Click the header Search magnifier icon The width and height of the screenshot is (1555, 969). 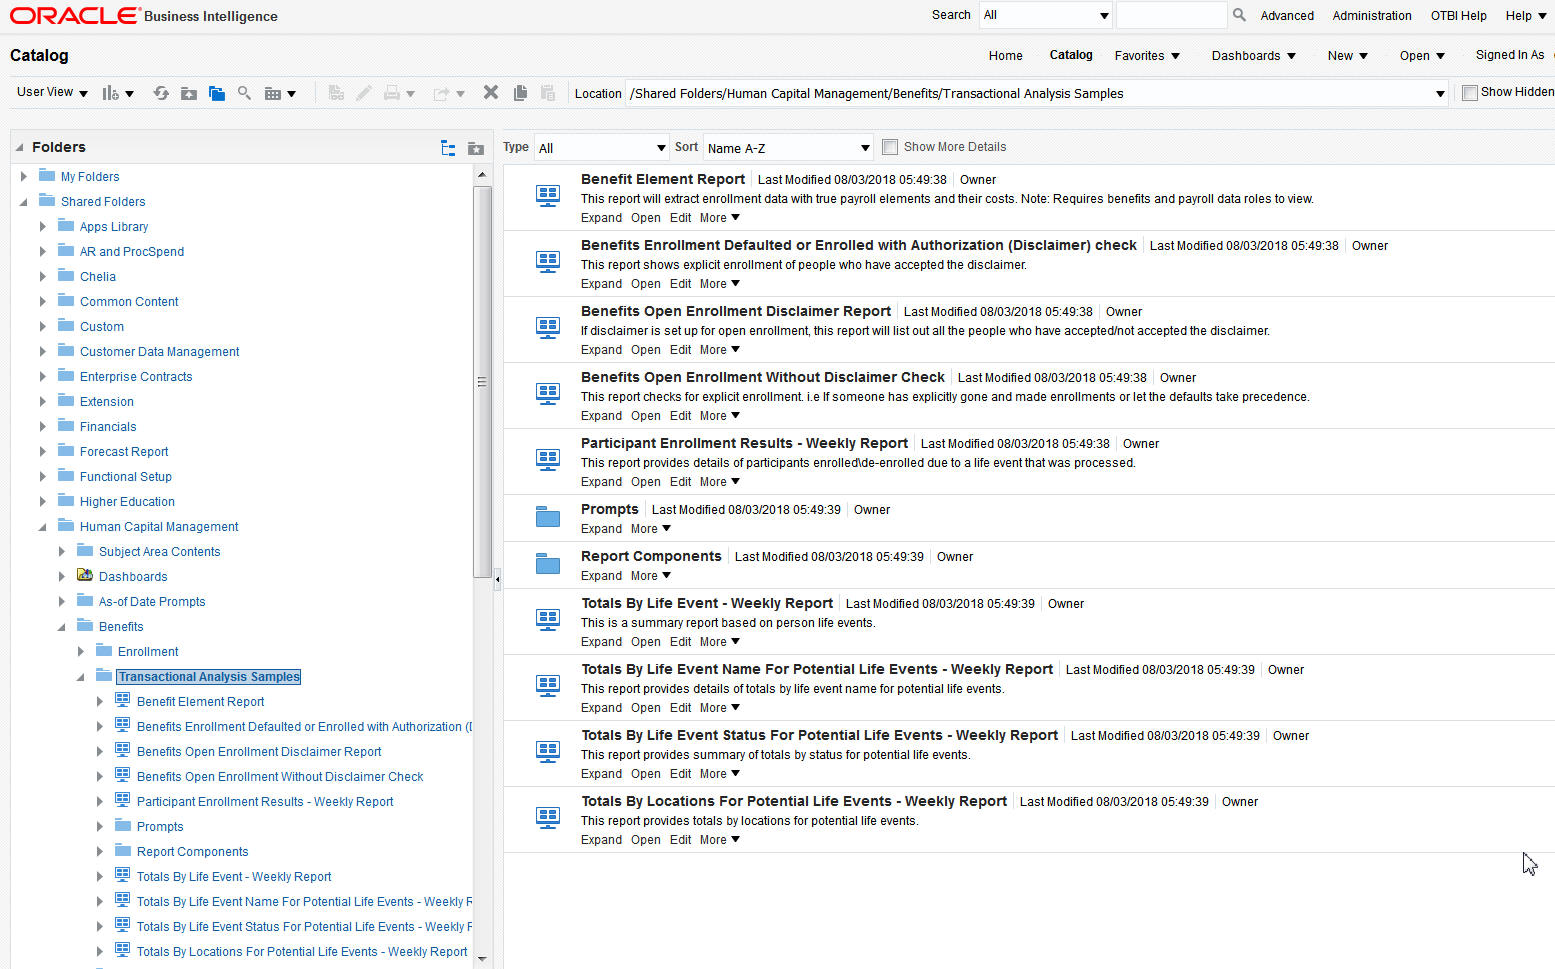tap(1239, 15)
